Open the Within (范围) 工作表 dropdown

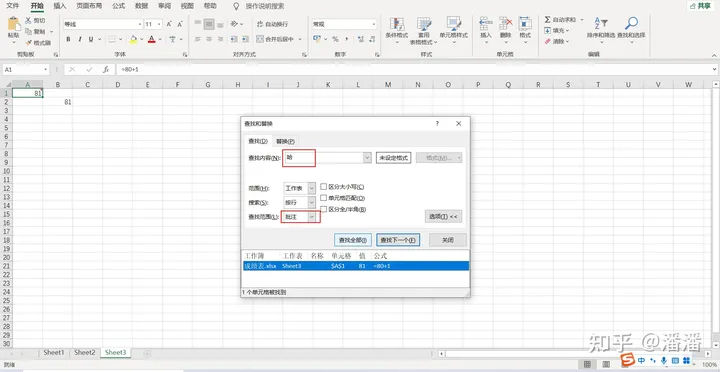[x=311, y=188]
